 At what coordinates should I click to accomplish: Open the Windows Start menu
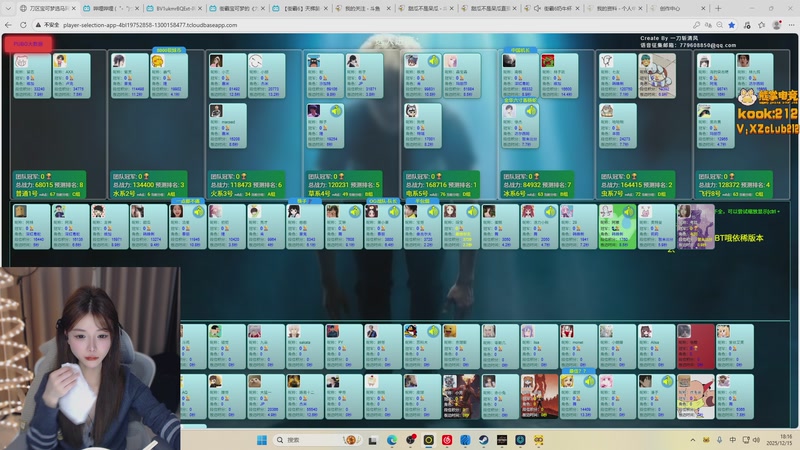(x=262, y=440)
